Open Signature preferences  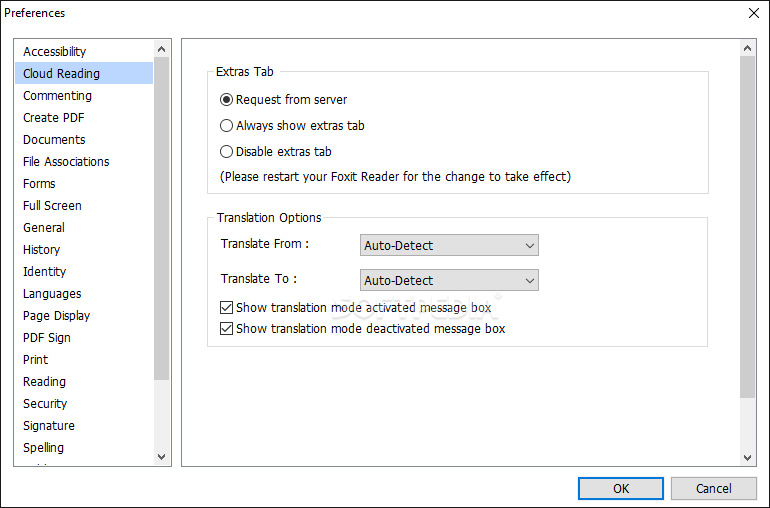point(84,425)
